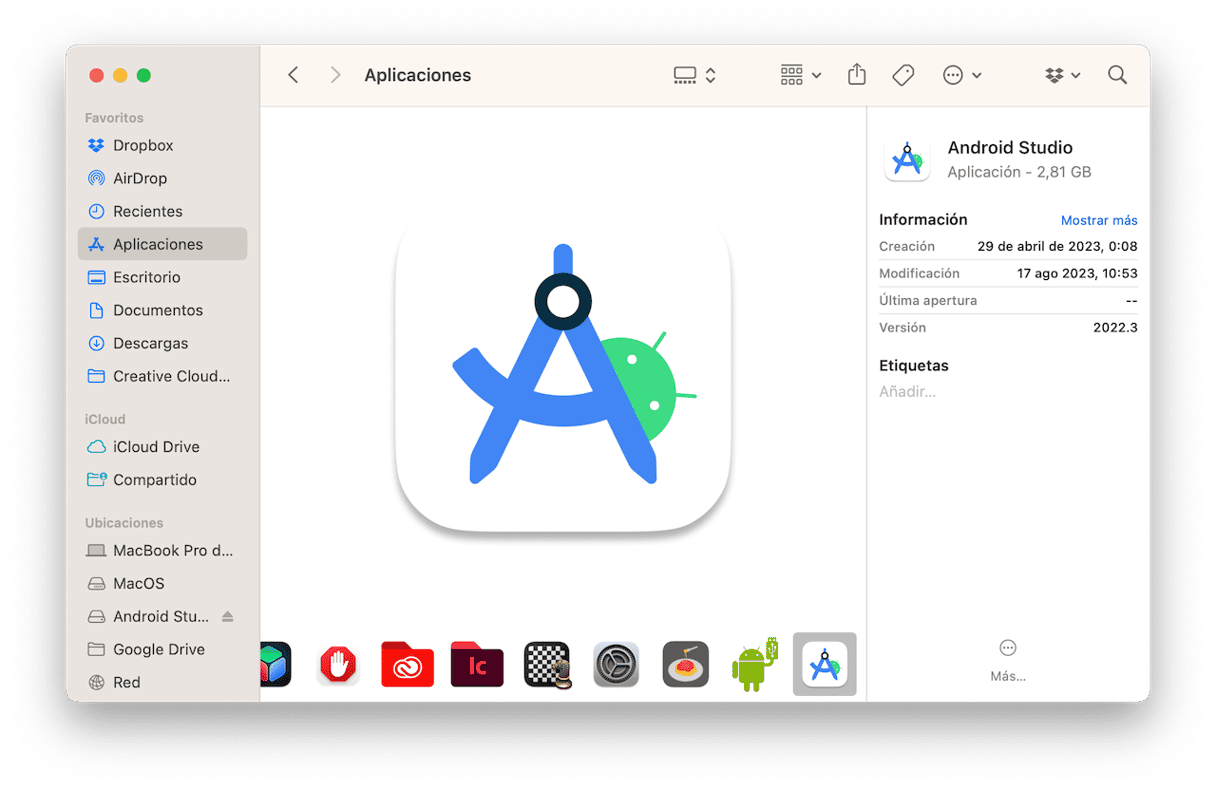Select the MacOS disk in sidebar
Screen dimensions: 1216x789
point(162,583)
